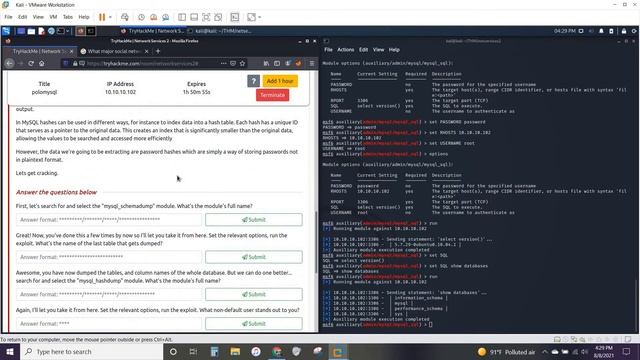This screenshot has height=360, width=640.
Task: Submit the mysql_schemadump module name answer
Action: tap(254, 220)
